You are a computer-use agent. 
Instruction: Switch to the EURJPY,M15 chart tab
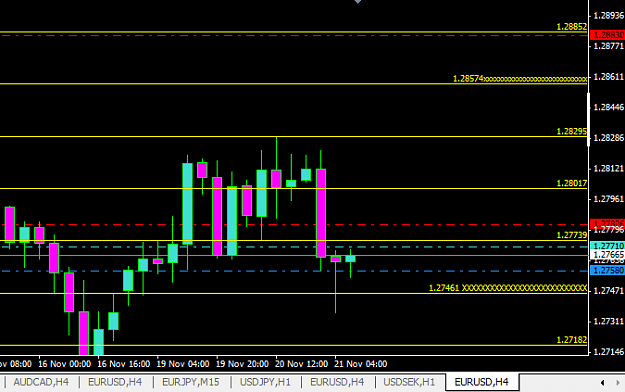[191, 382]
